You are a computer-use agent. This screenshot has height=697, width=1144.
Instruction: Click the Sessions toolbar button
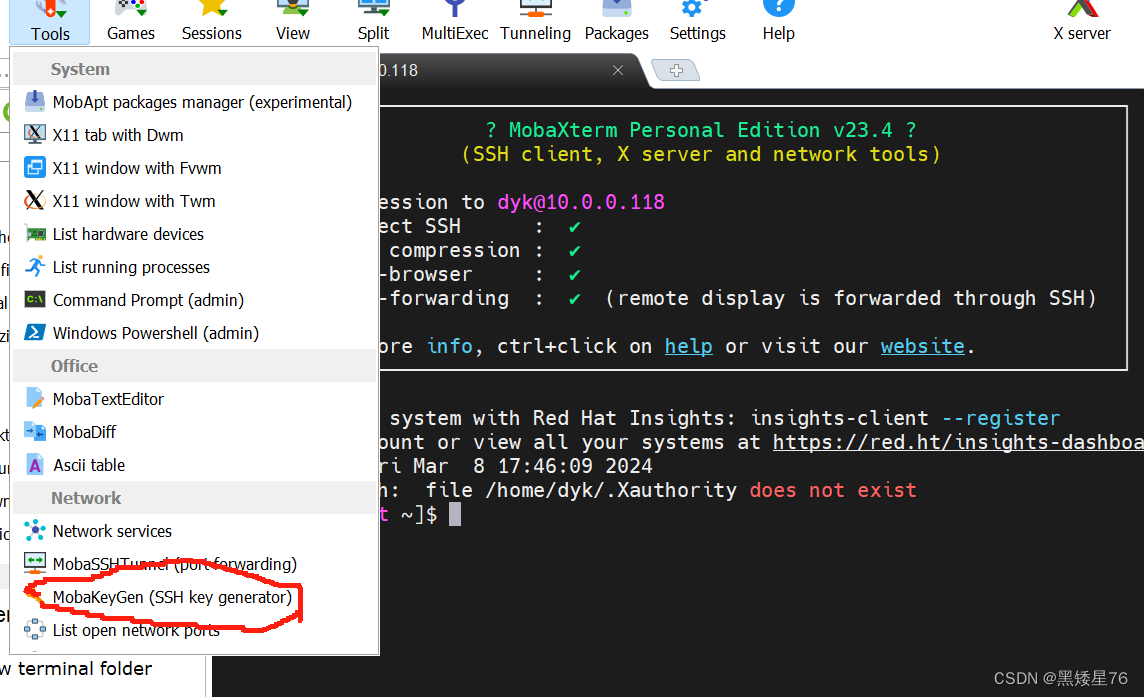(211, 21)
